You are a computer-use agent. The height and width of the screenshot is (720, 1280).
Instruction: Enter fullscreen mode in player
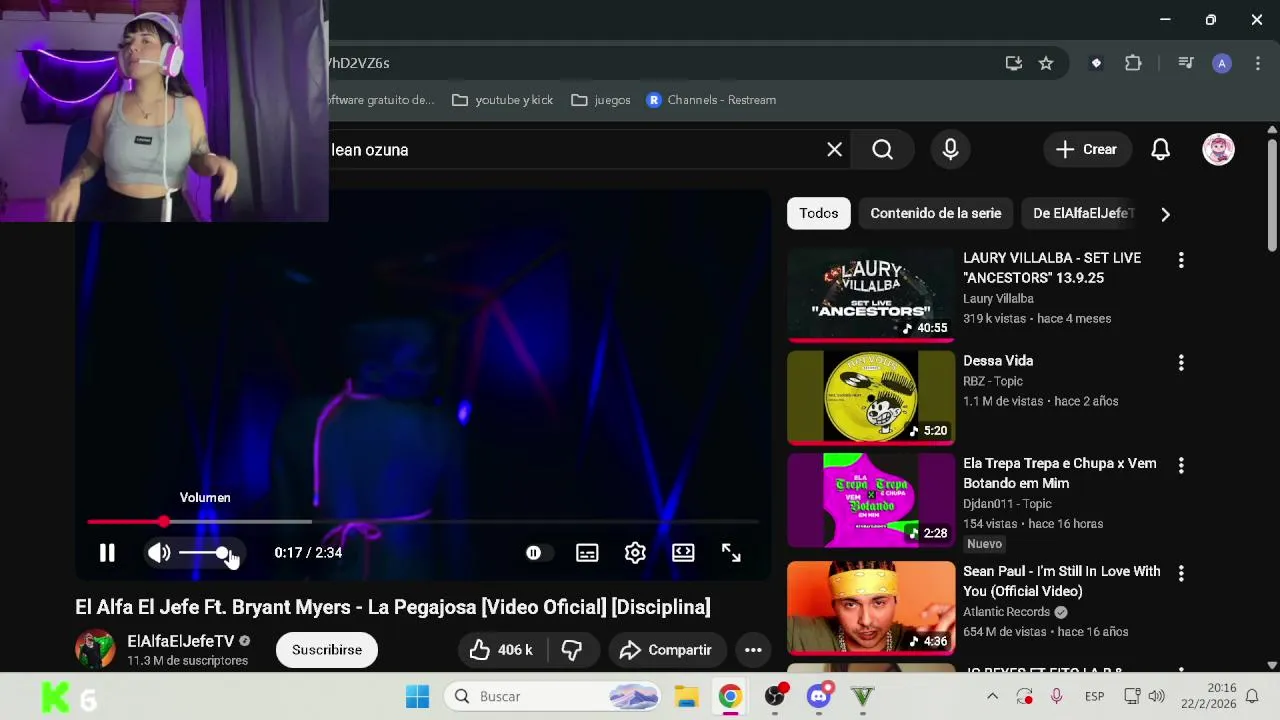[731, 552]
